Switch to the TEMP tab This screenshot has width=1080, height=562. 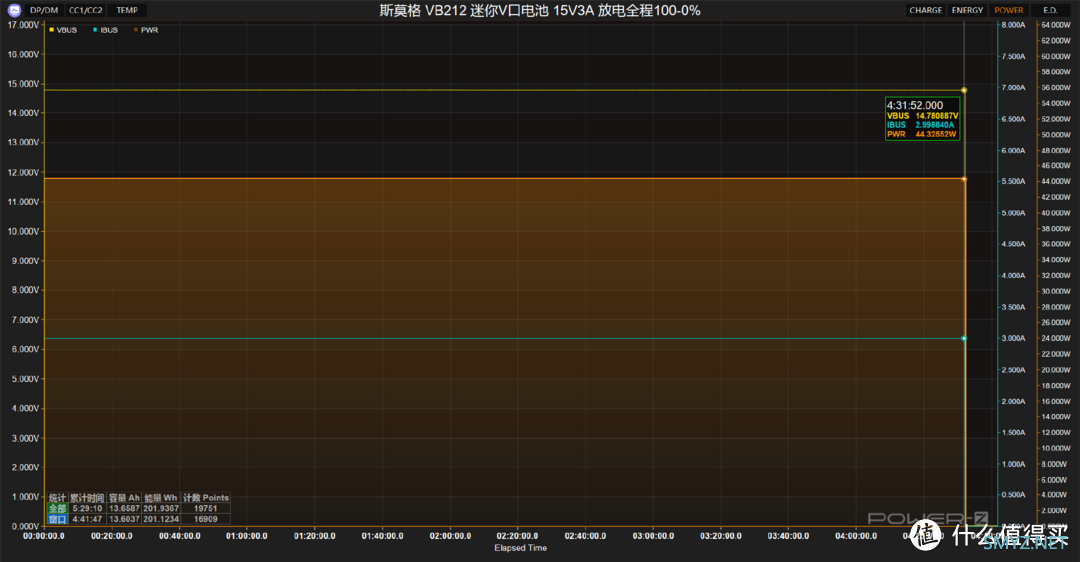pyautogui.click(x=127, y=10)
